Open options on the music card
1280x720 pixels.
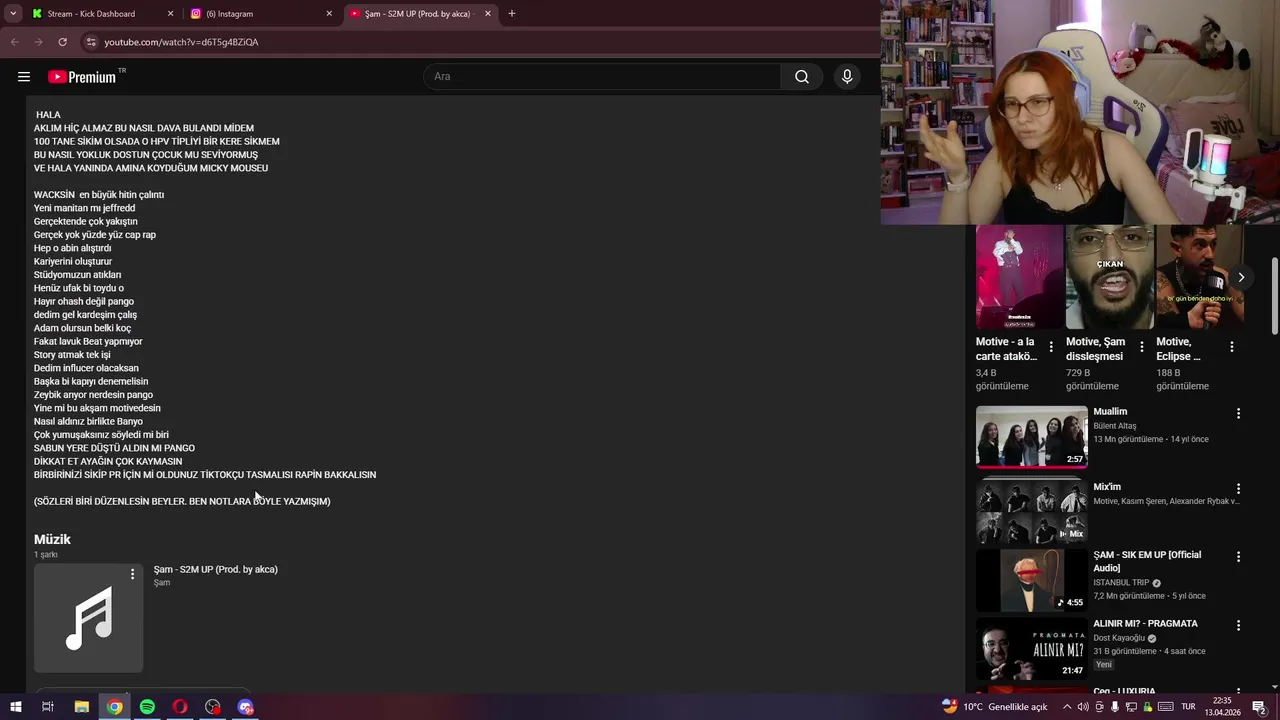(x=132, y=574)
